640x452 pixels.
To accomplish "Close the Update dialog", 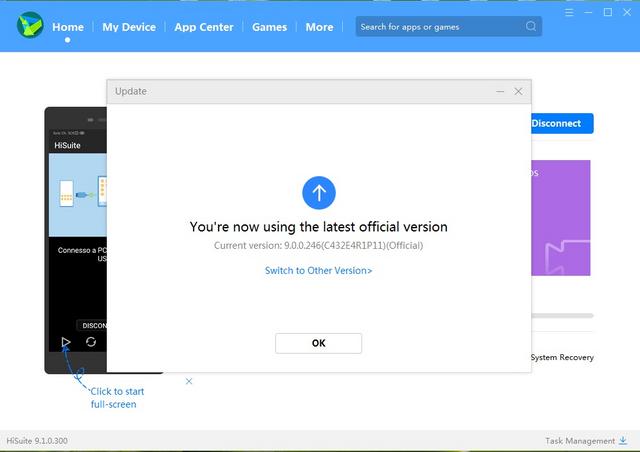I will [x=518, y=91].
